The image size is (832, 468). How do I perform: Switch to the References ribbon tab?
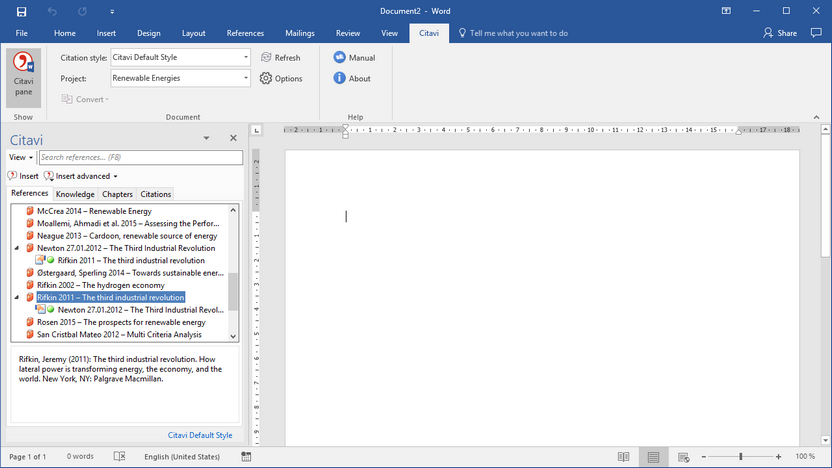(245, 33)
